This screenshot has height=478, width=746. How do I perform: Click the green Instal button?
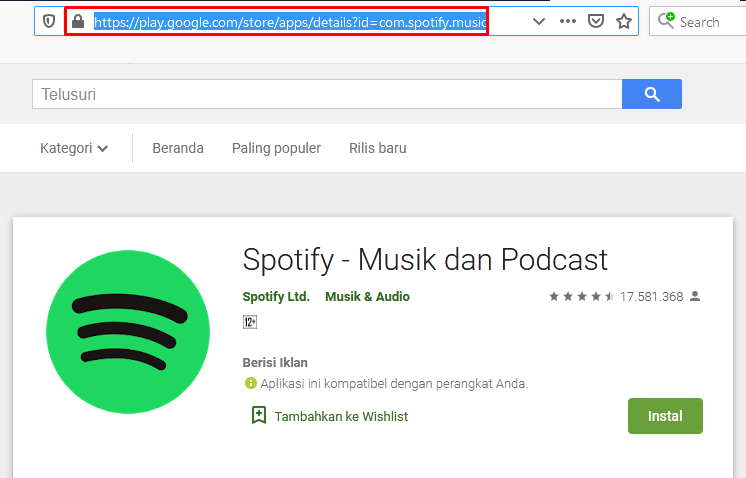point(665,416)
